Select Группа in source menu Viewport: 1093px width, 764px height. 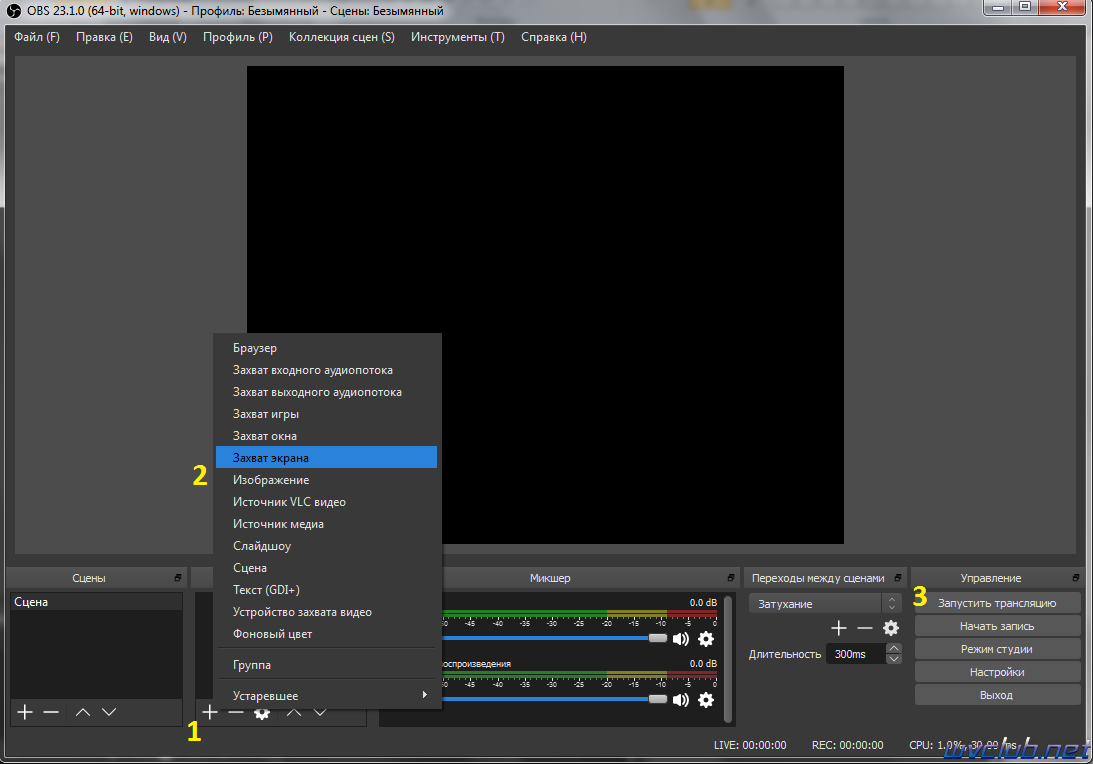coord(326,665)
